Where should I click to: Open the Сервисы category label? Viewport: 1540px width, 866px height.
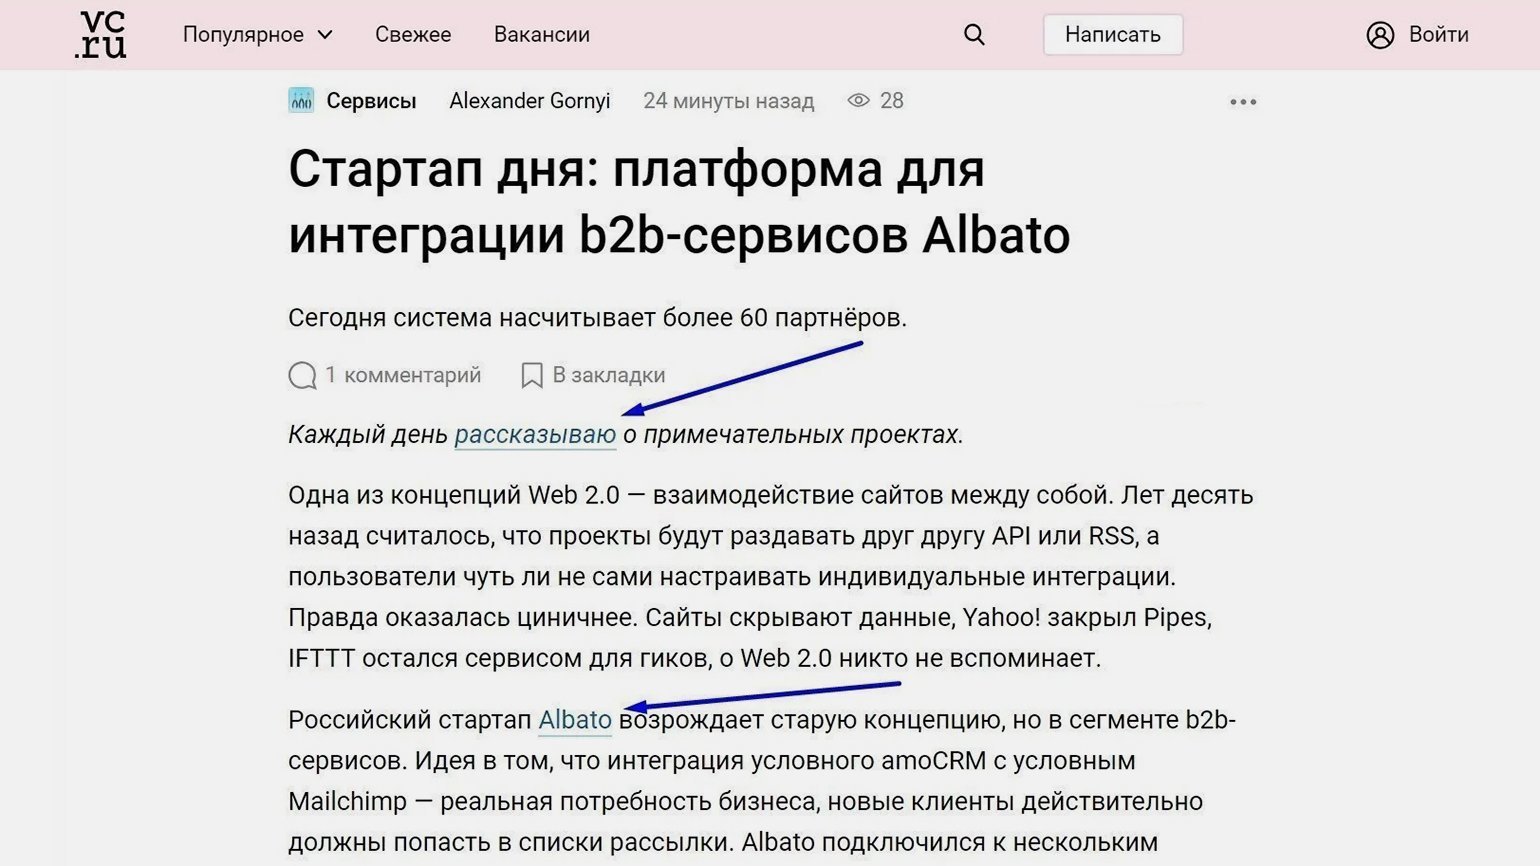(371, 101)
